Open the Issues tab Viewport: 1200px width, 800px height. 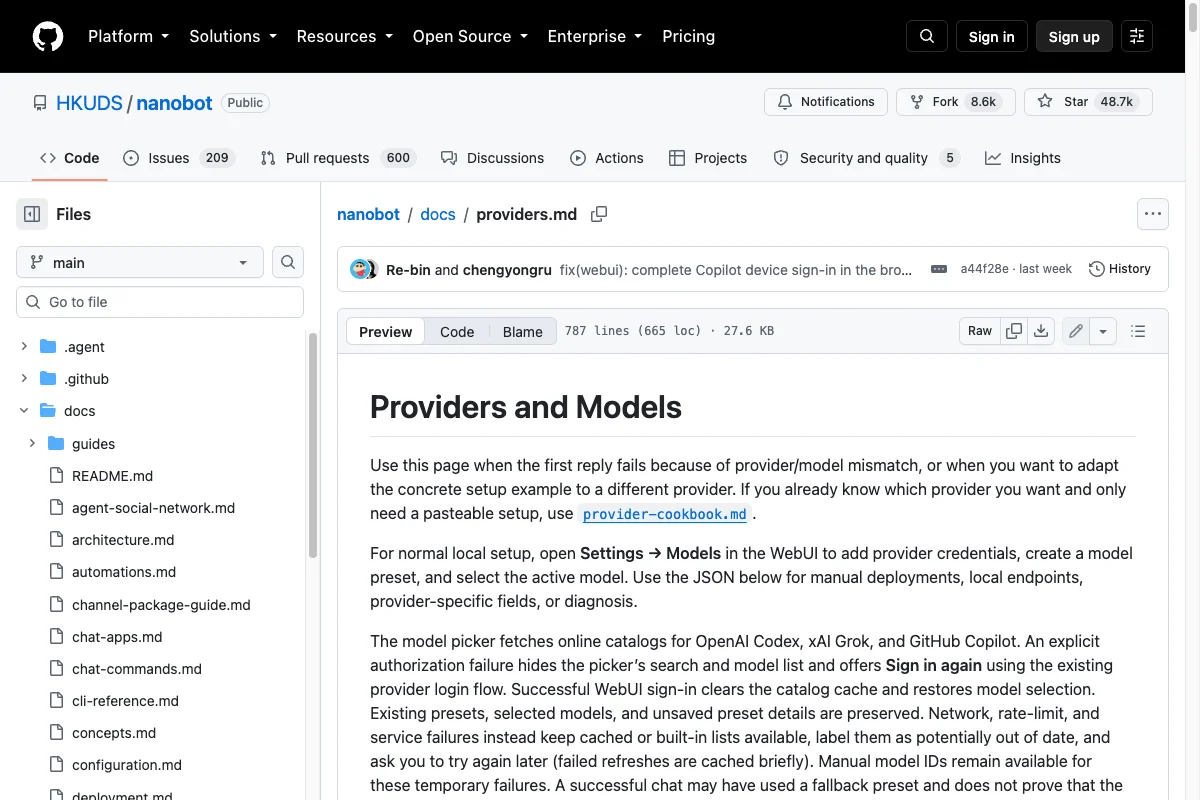click(x=177, y=158)
